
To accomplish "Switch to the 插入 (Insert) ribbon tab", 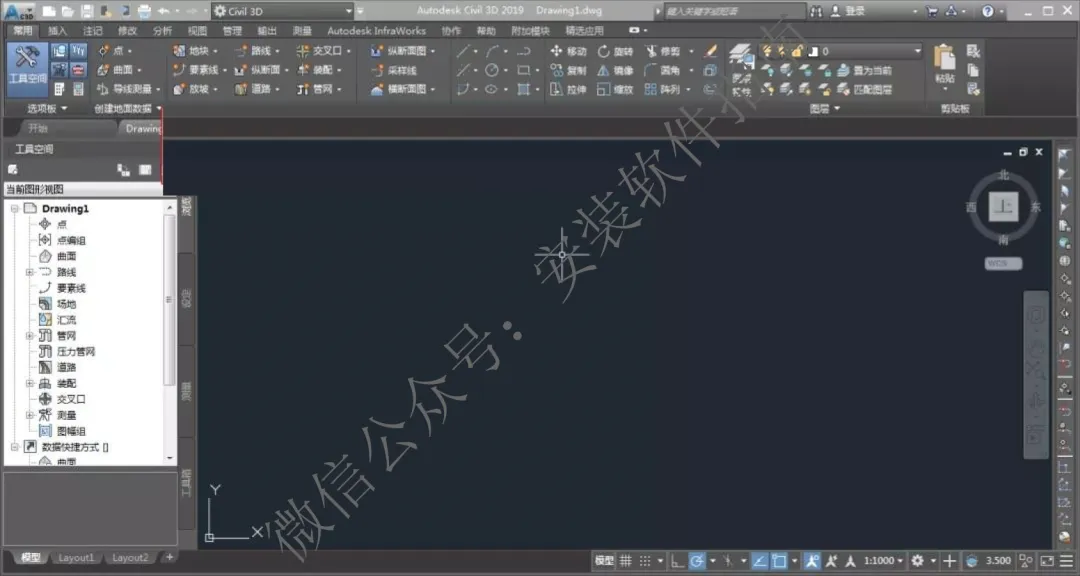I will click(x=58, y=31).
